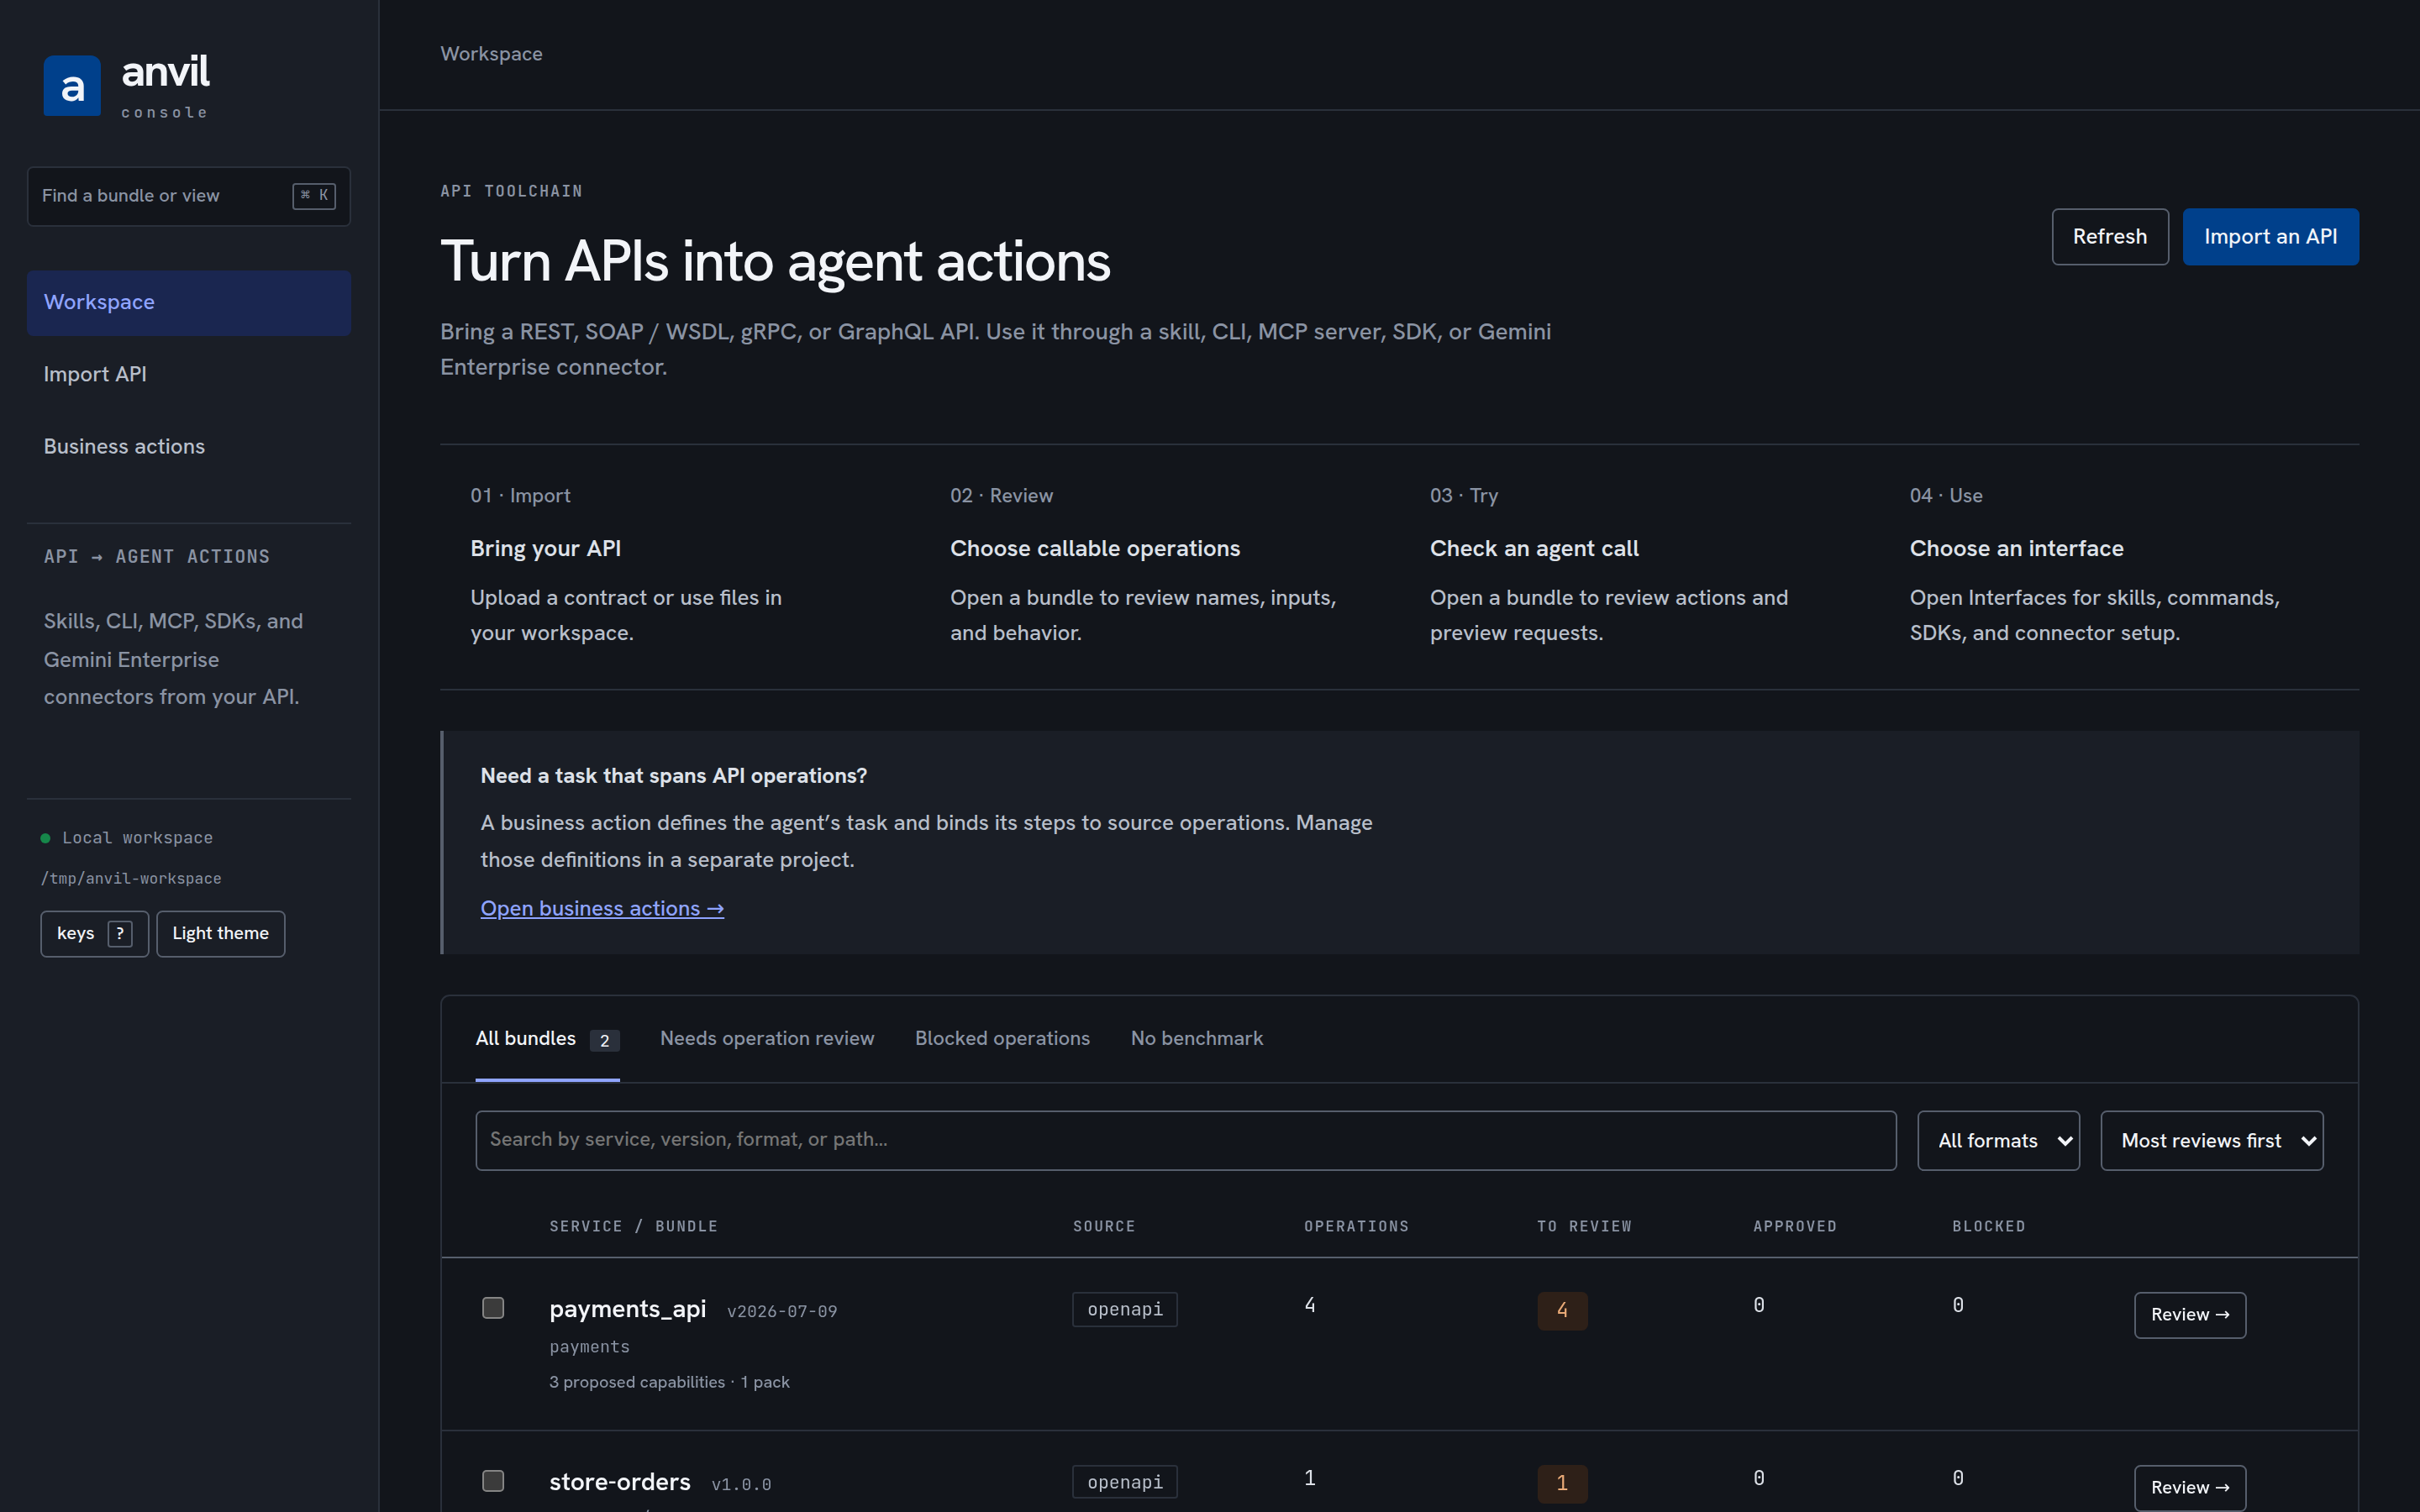
Task: Tick the store-orders bundle checkbox
Action: 493,1481
